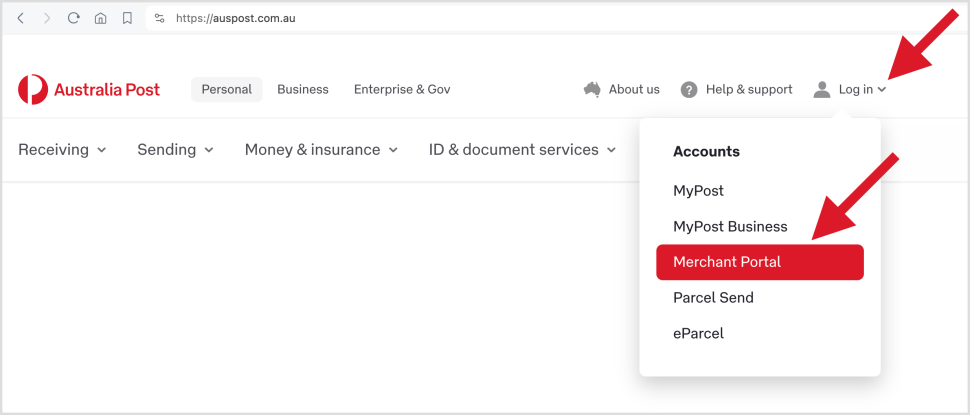Click the Accounts heading in the login menu
The height and width of the screenshot is (415, 970).
[x=706, y=152]
